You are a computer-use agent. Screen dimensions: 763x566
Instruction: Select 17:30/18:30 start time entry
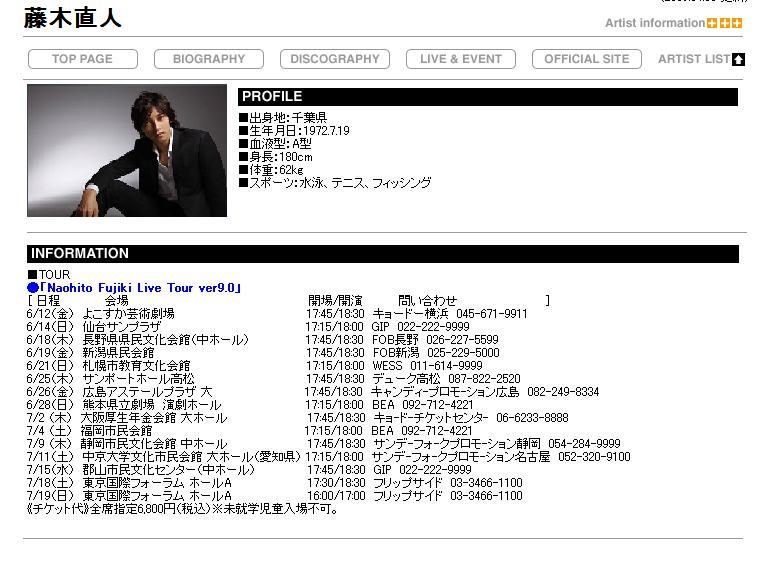[x=336, y=483]
